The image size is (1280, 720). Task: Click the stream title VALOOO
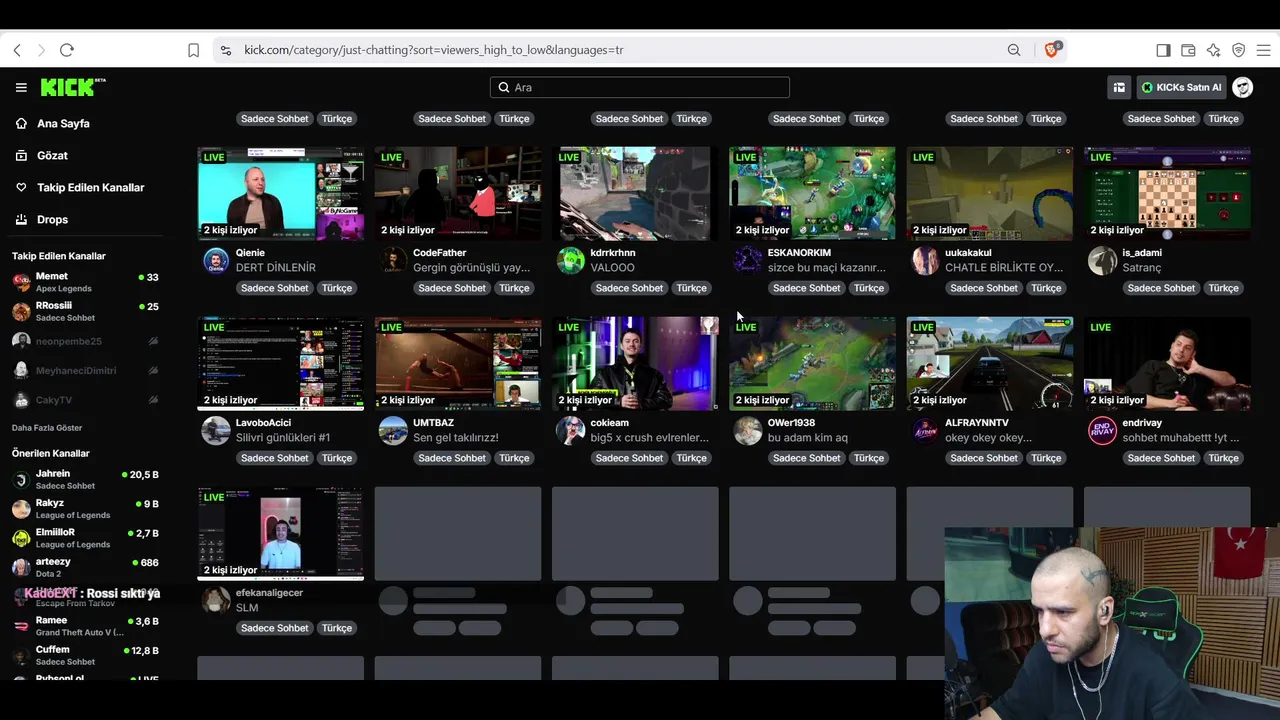612,268
